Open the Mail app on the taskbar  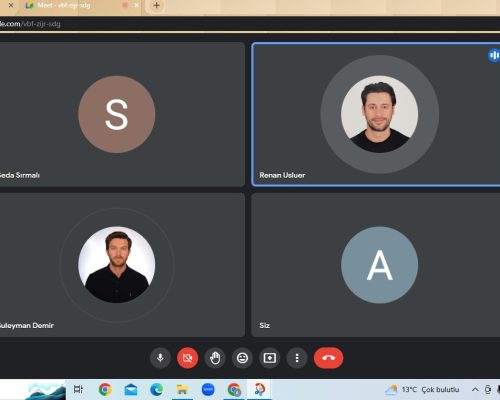click(131, 389)
